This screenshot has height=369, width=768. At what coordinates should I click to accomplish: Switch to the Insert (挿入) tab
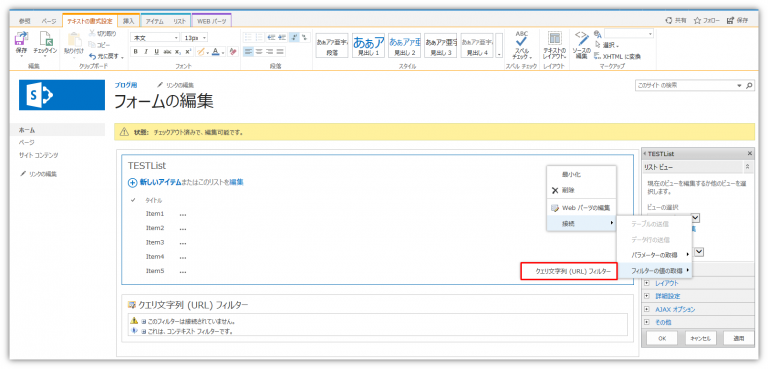tap(129, 21)
